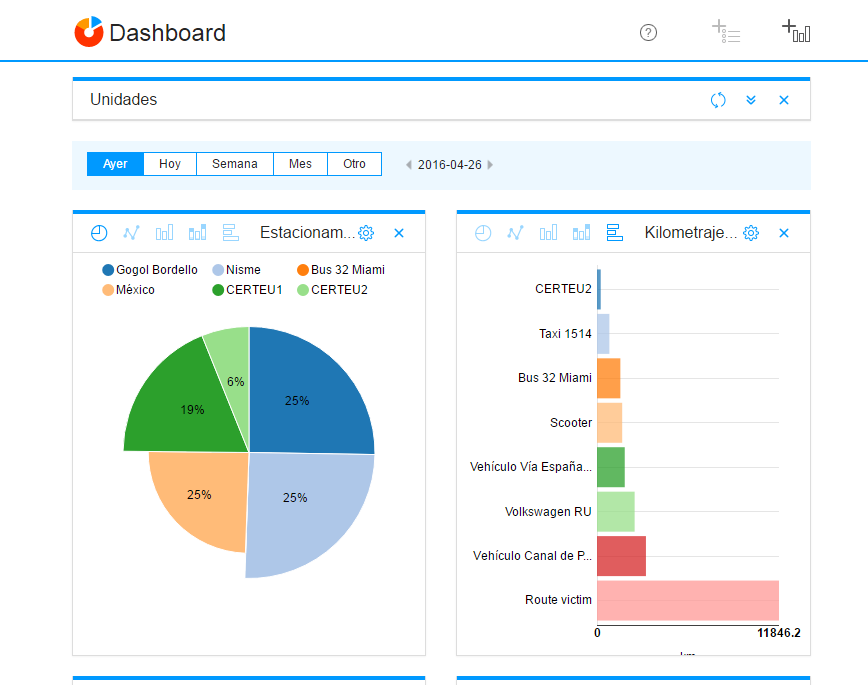
Task: Click the add chart icon in header
Action: pos(796,31)
